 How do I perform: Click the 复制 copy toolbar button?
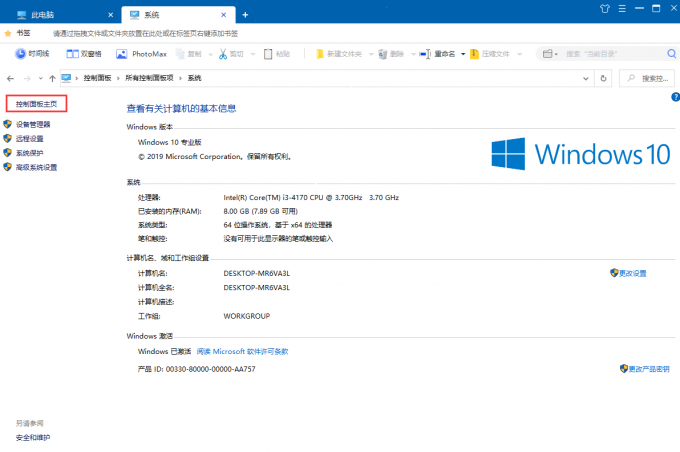pyautogui.click(x=189, y=54)
